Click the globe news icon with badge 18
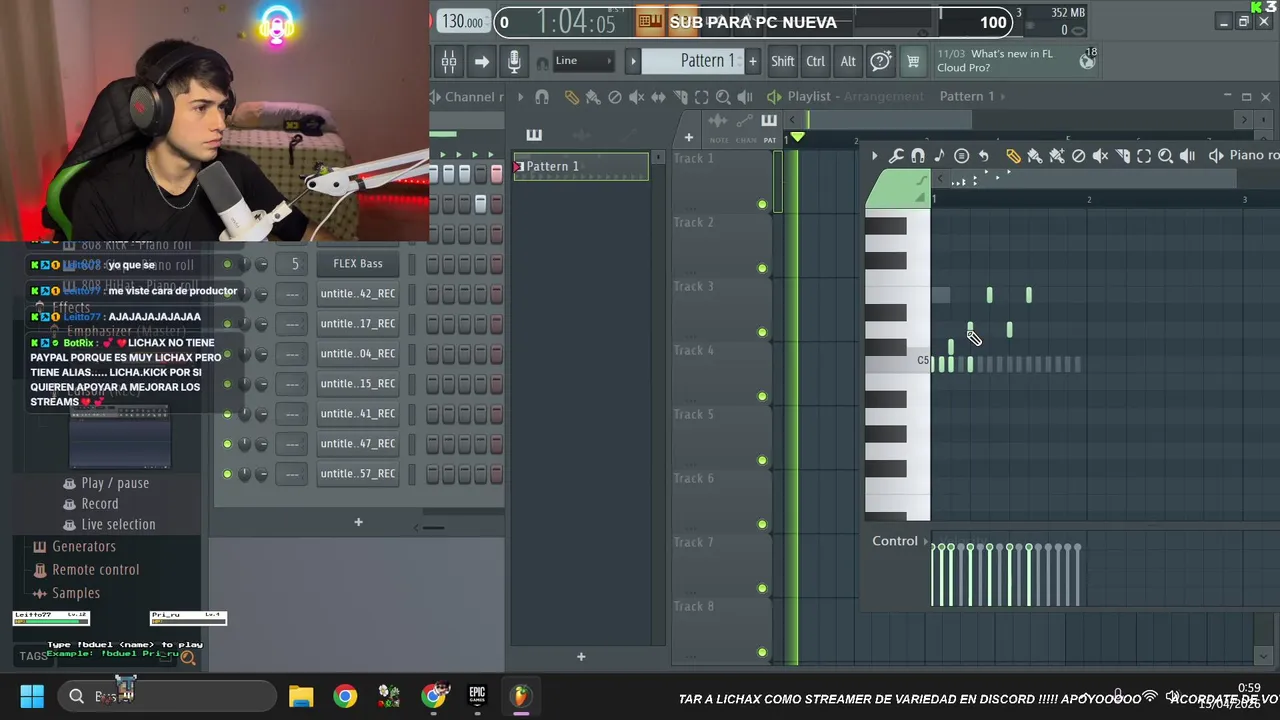Viewport: 1280px width, 720px height. click(x=1087, y=60)
